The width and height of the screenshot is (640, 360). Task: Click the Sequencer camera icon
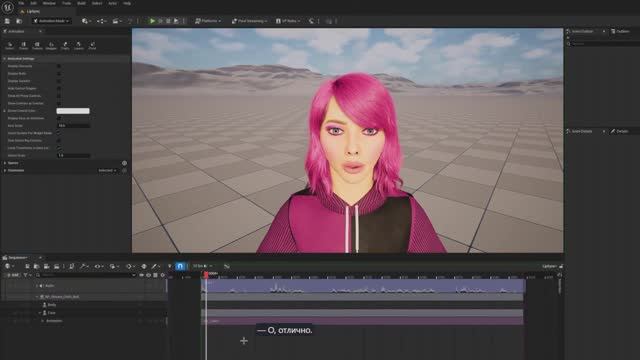(47, 266)
